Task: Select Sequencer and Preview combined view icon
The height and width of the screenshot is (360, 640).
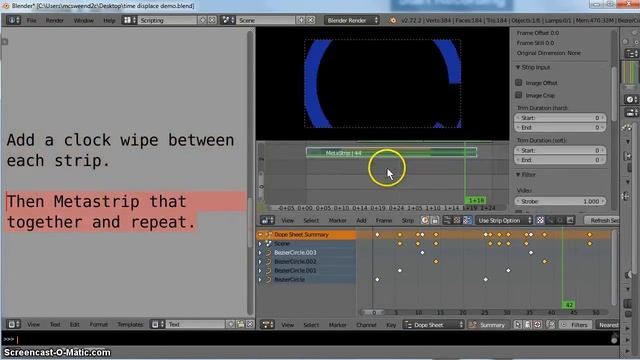Action: (x=467, y=220)
